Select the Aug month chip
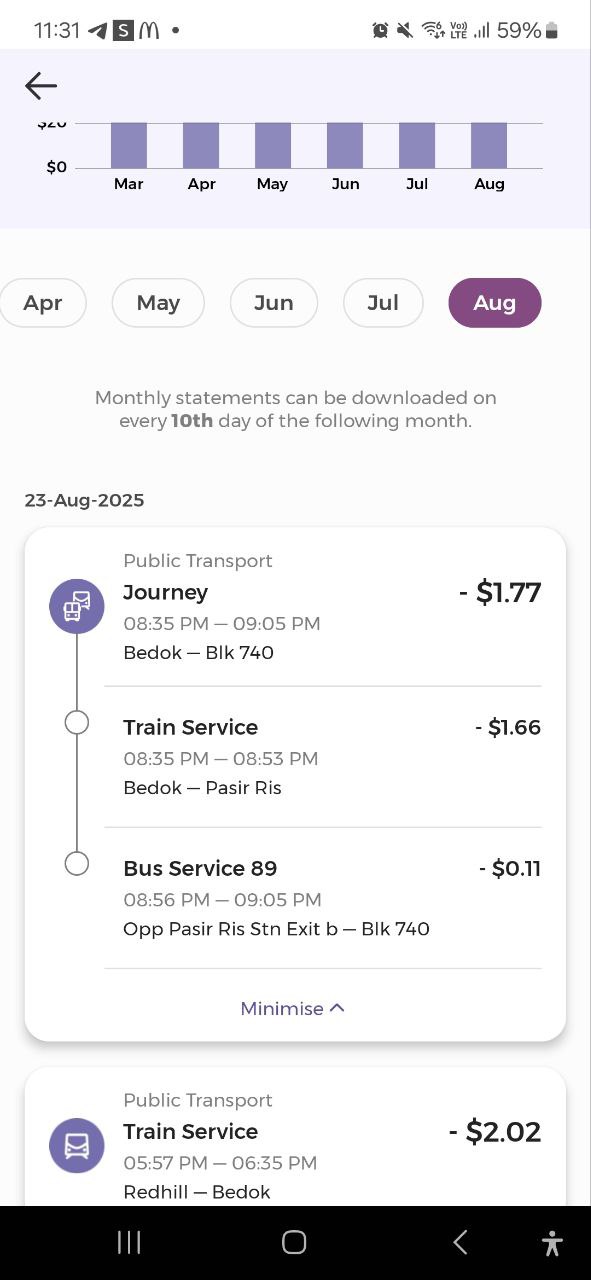The width and height of the screenshot is (591, 1280). pos(495,303)
